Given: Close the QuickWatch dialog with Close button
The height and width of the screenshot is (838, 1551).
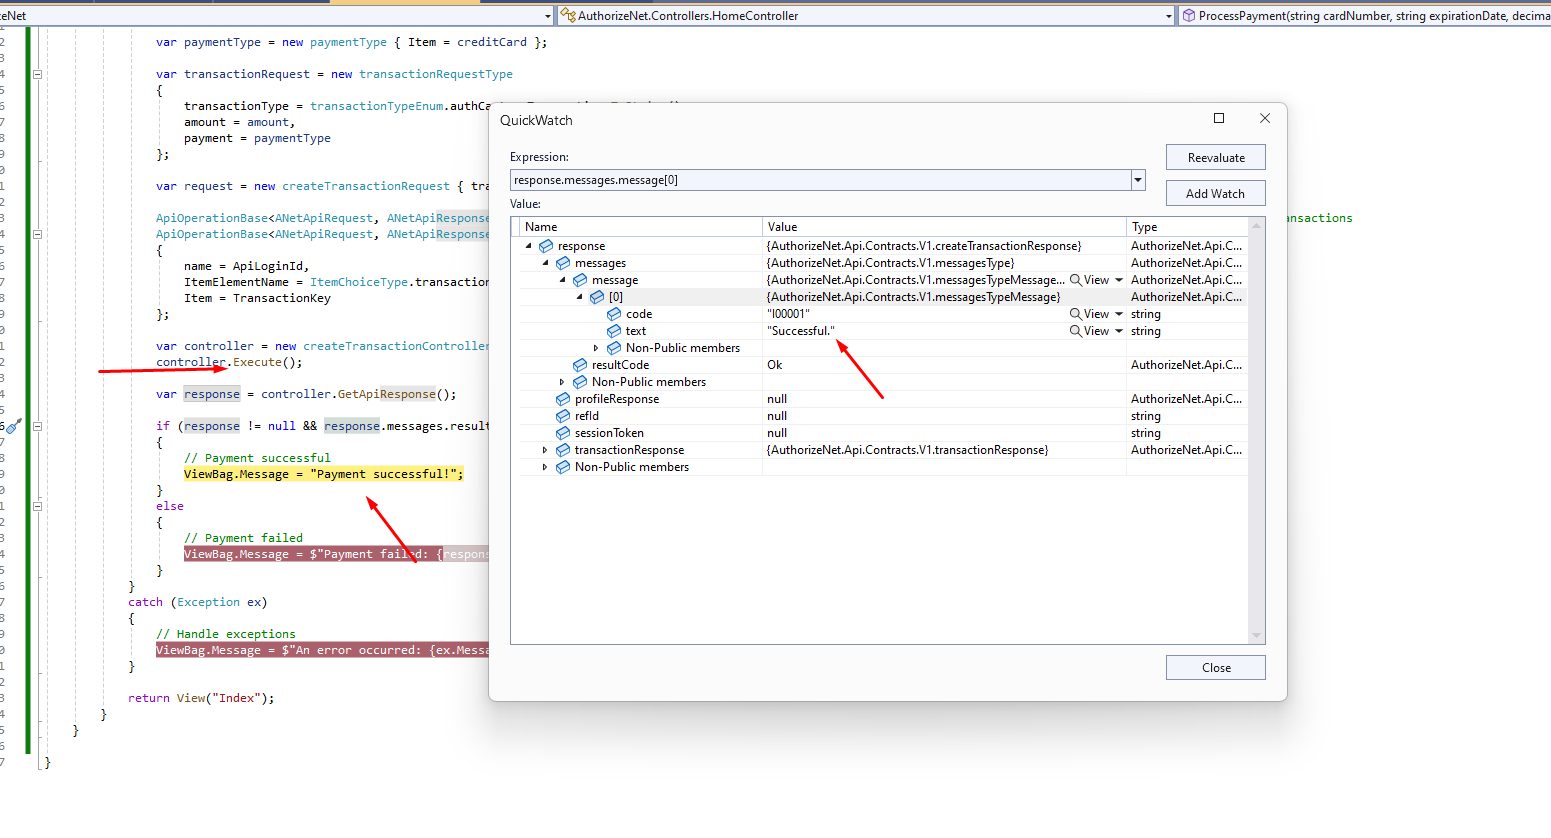Looking at the screenshot, I should 1215,667.
